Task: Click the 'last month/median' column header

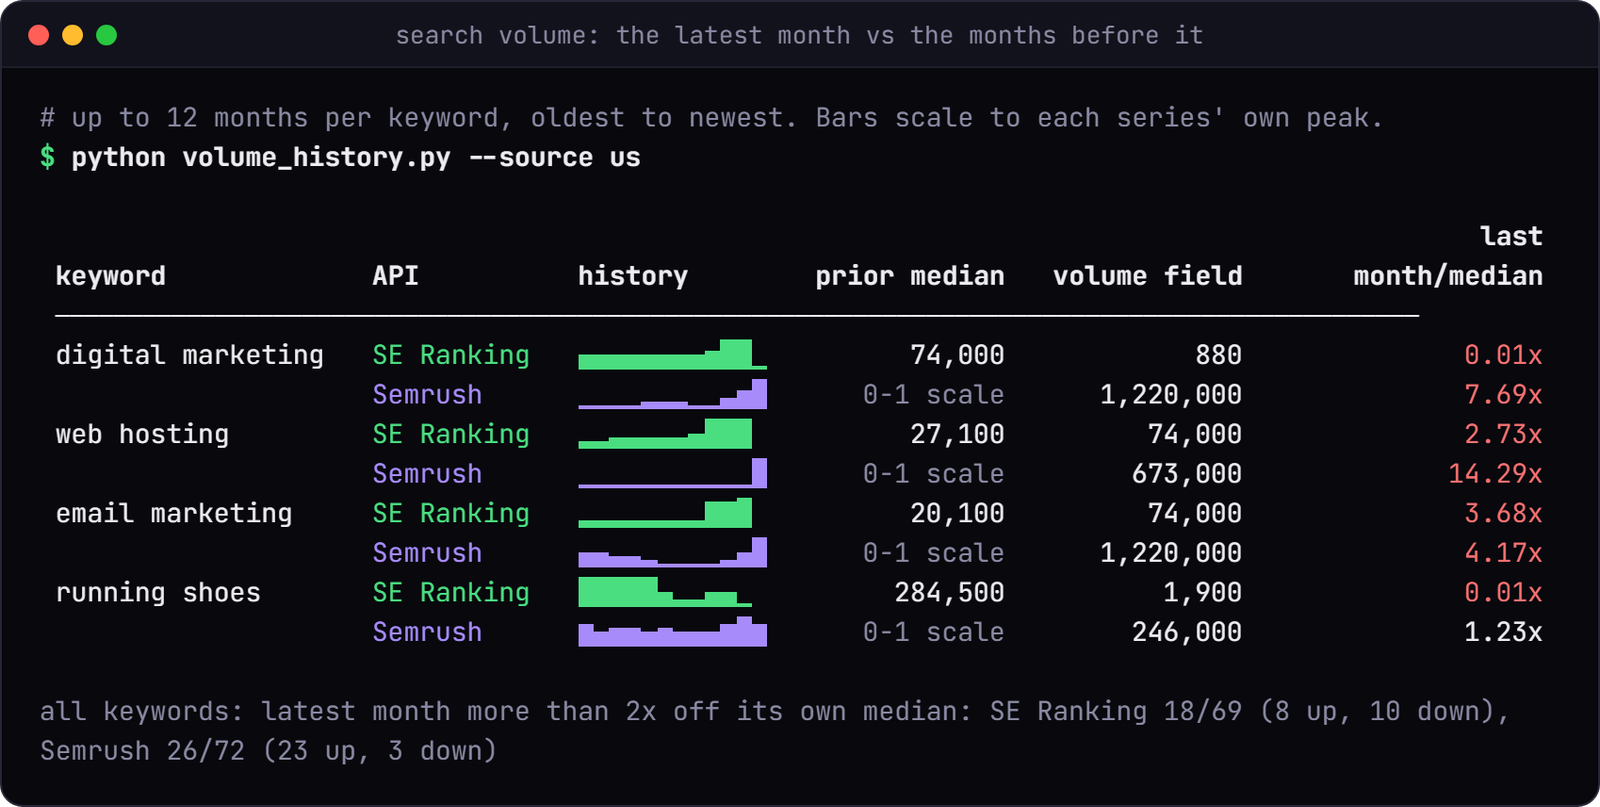Action: (x=1448, y=256)
